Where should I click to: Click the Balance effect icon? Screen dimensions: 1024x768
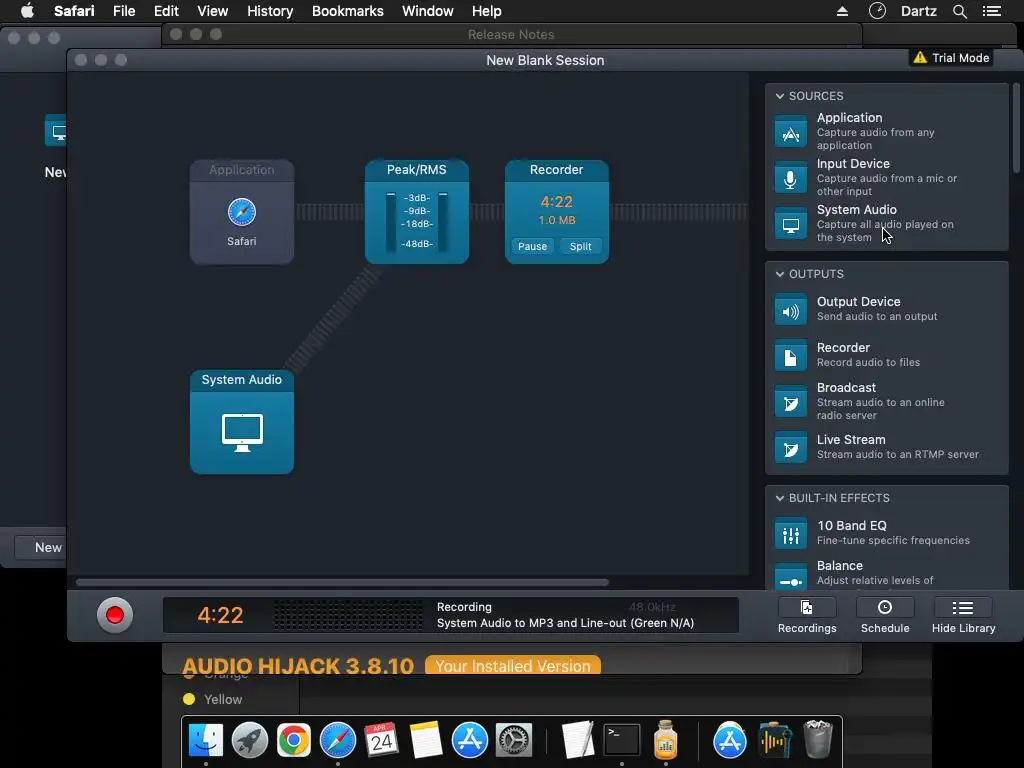click(790, 577)
